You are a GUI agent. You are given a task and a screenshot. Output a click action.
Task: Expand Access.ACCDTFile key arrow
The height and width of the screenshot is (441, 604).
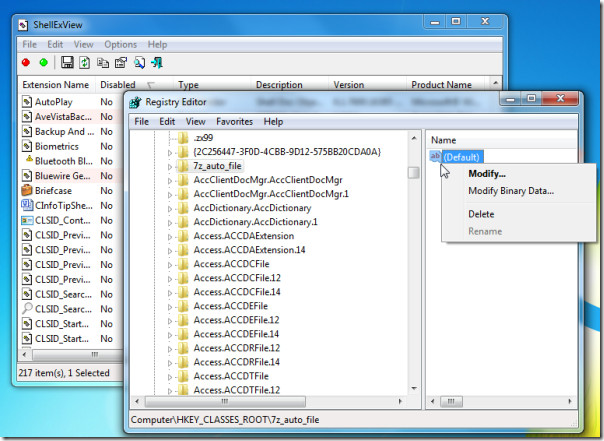coord(170,377)
